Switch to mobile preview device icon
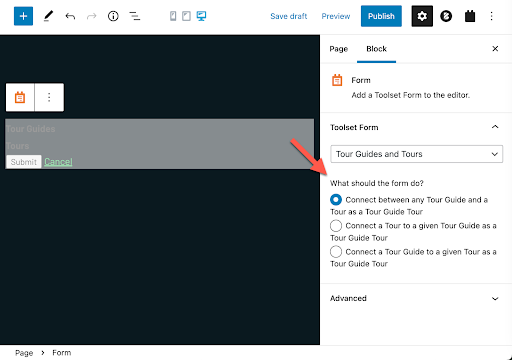 pyautogui.click(x=173, y=16)
